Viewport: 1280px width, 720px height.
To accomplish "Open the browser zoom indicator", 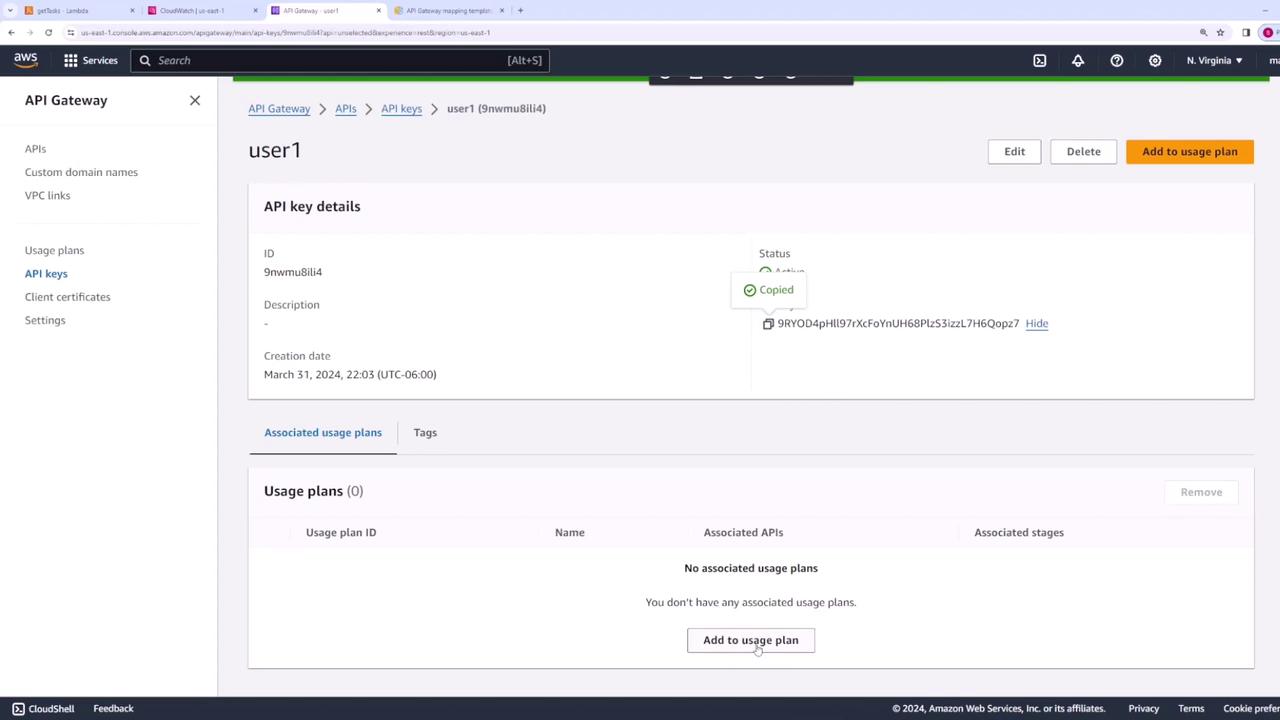I will tap(1204, 32).
